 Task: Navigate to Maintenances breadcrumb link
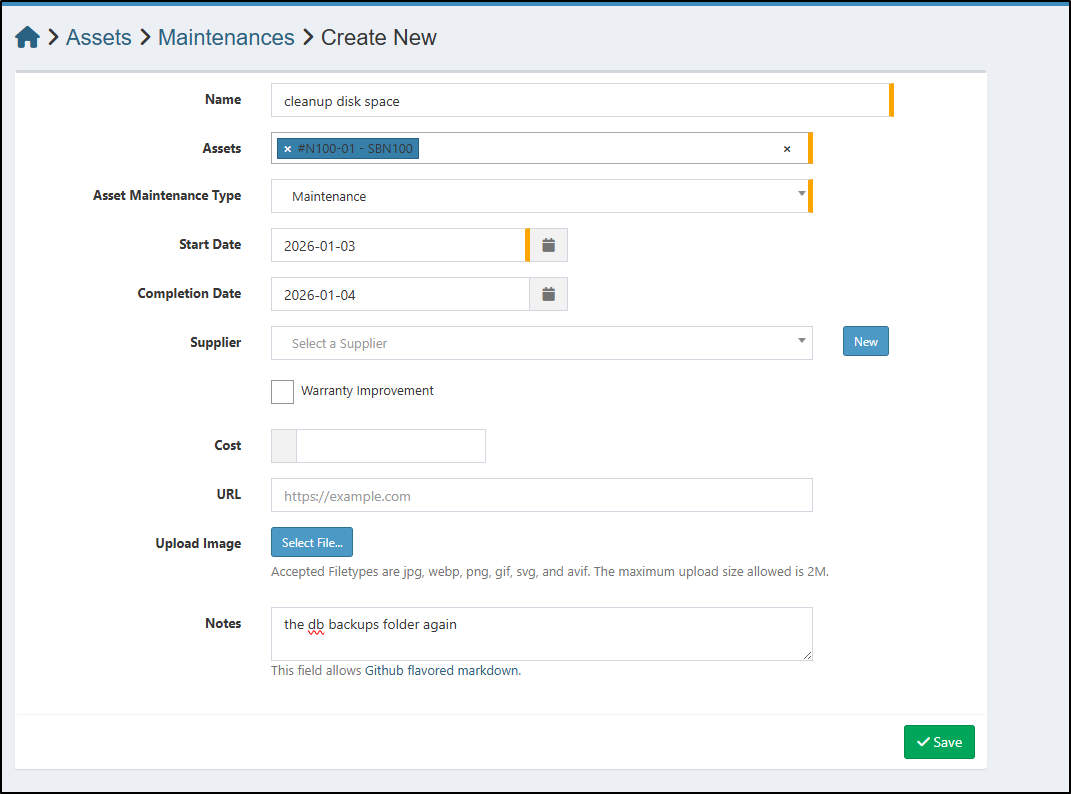(226, 38)
